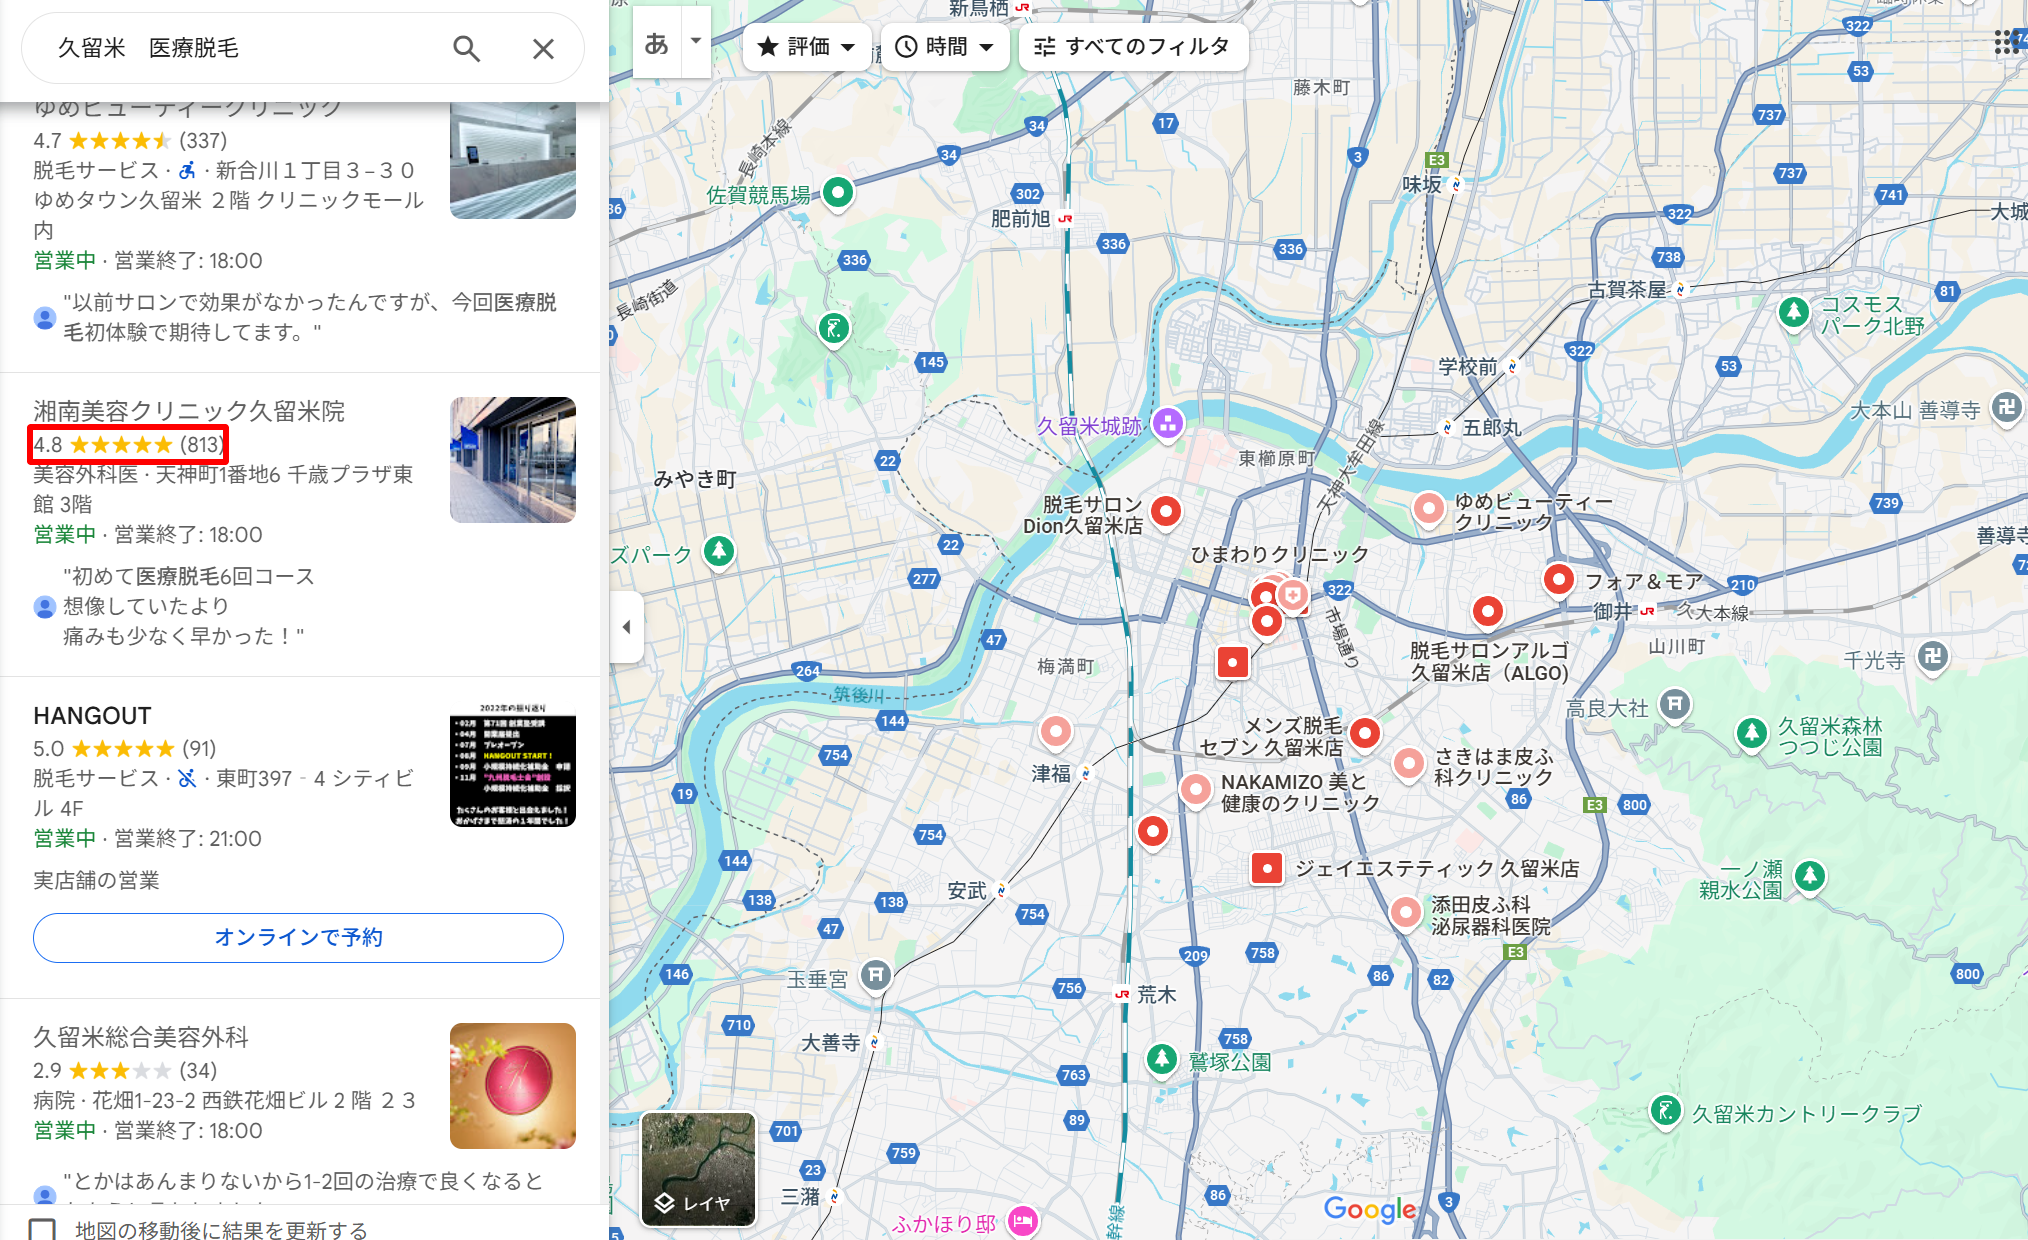Click 実店舗の営業 text under HANGOUT
This screenshot has height=1240, width=2028.
pyautogui.click(x=96, y=880)
